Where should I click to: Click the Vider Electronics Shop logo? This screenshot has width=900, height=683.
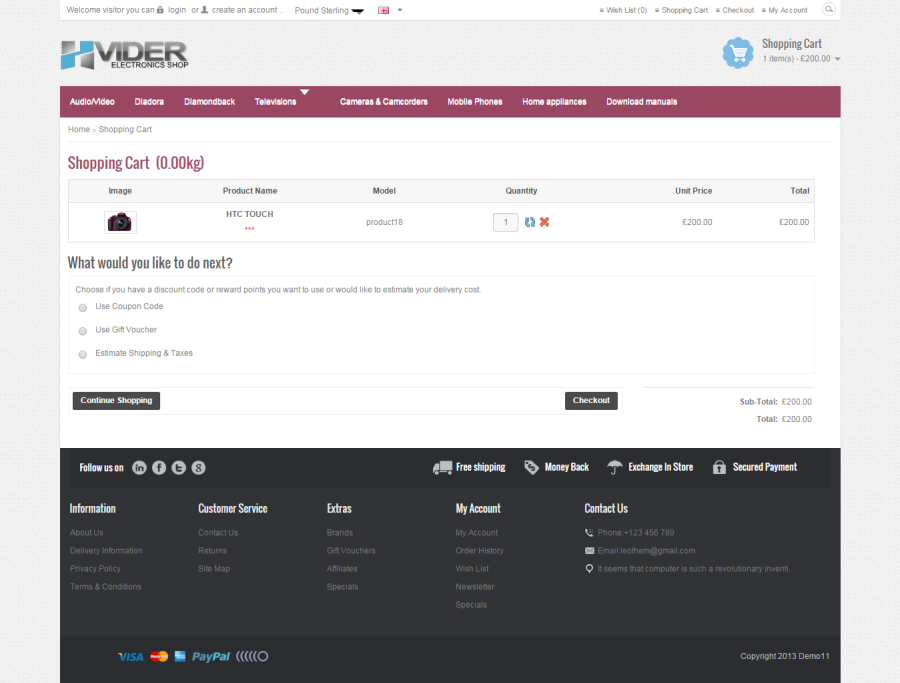pos(125,55)
